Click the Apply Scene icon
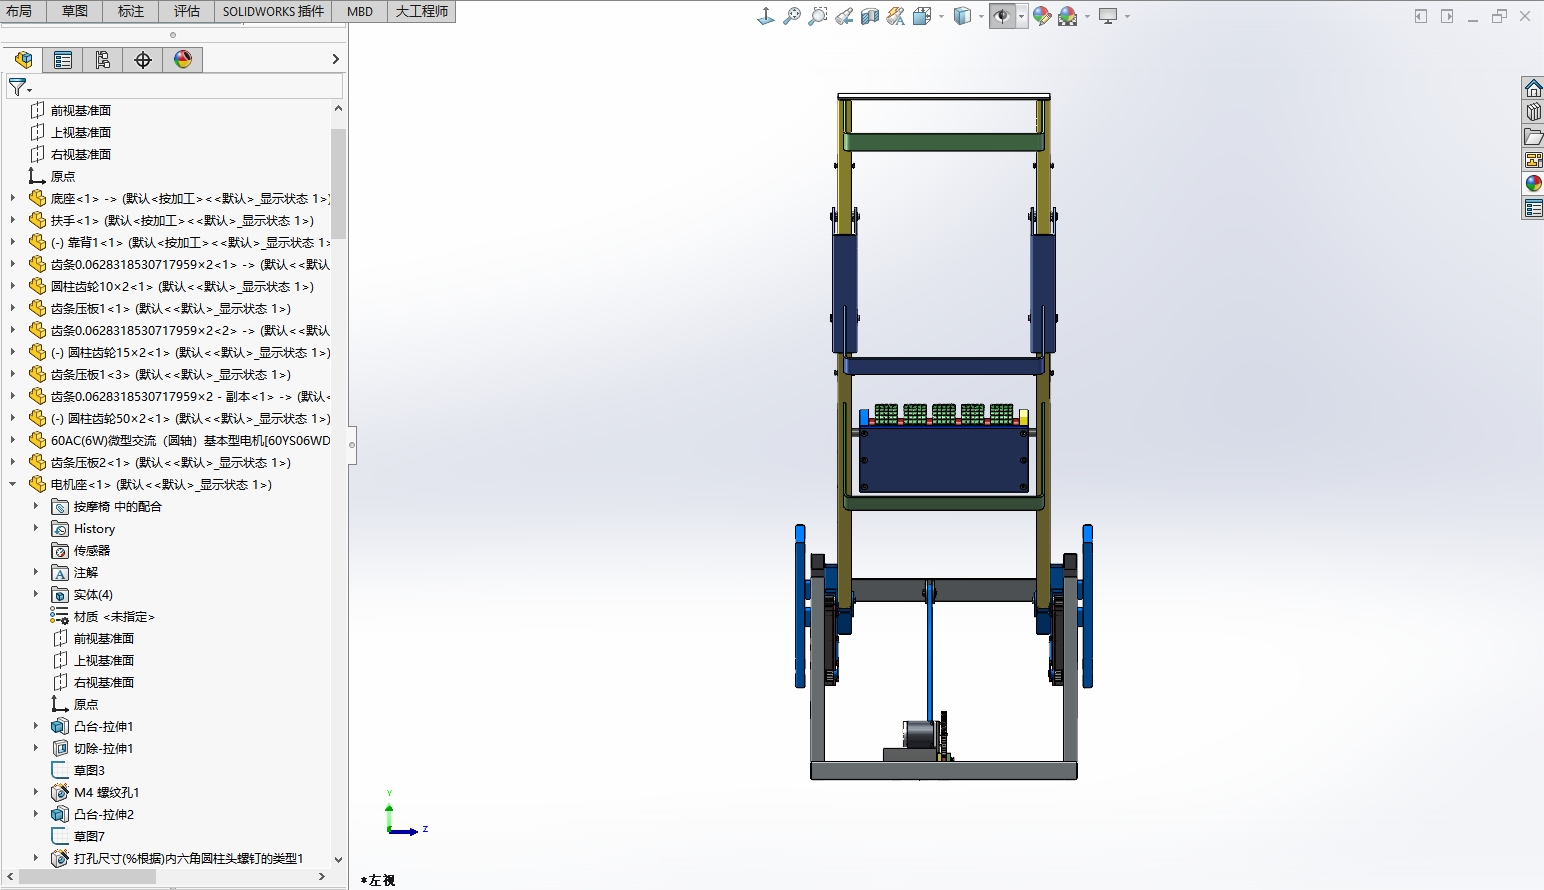The image size is (1544, 890). (1068, 16)
